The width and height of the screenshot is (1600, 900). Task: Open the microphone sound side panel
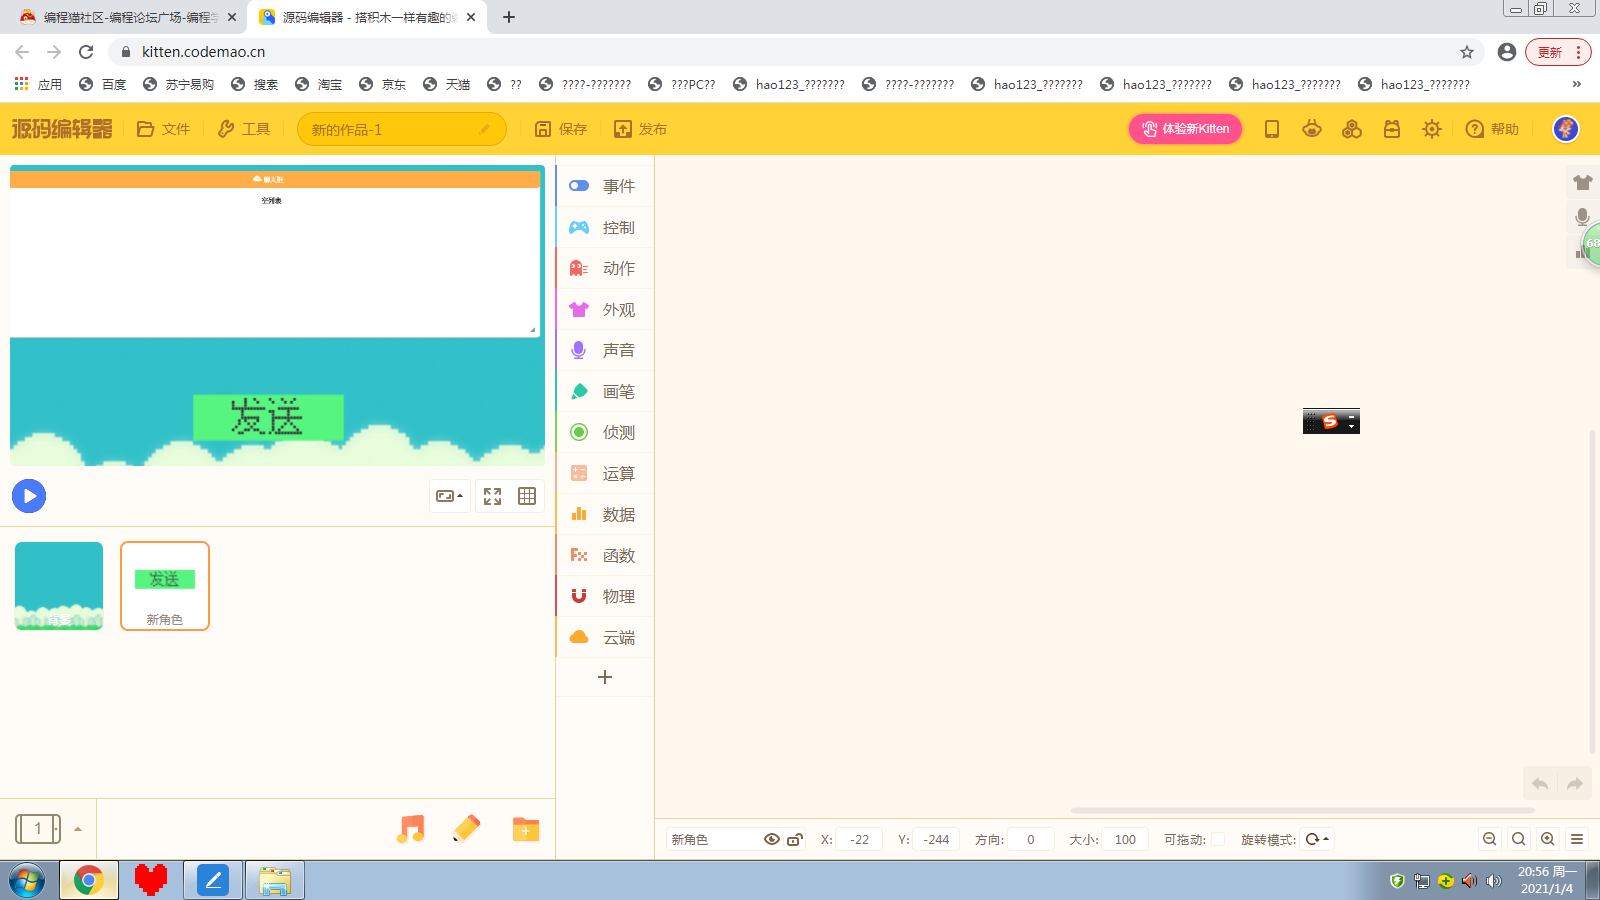(x=1583, y=217)
